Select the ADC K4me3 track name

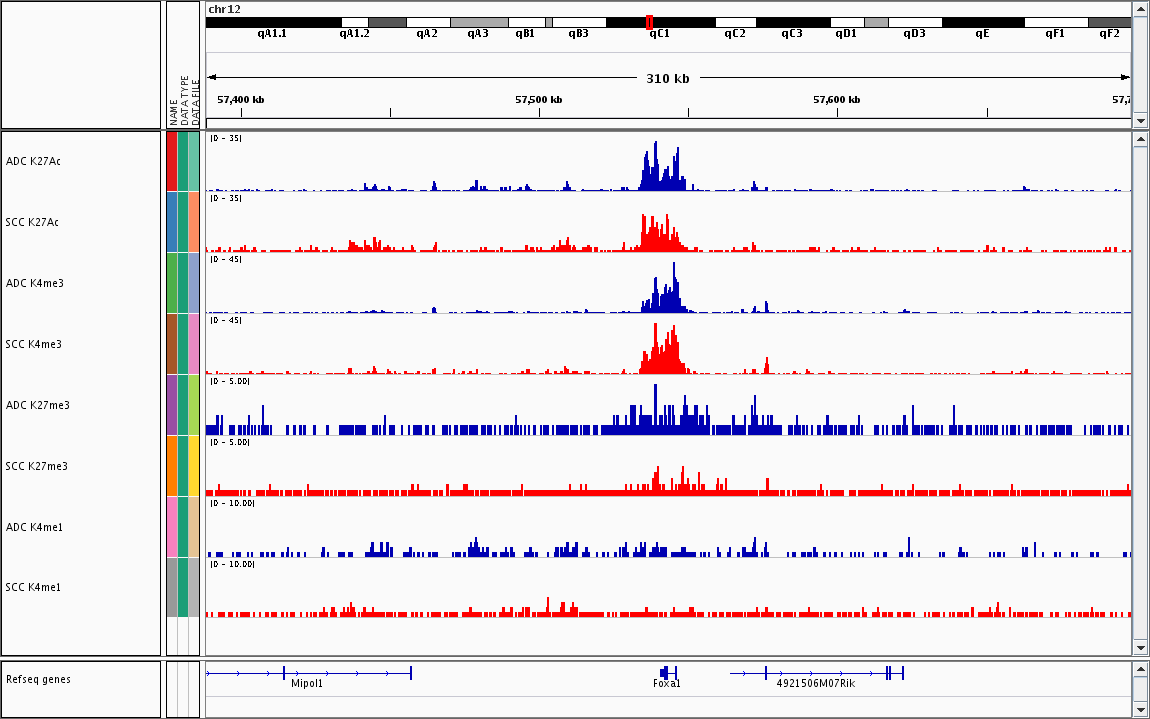point(40,283)
